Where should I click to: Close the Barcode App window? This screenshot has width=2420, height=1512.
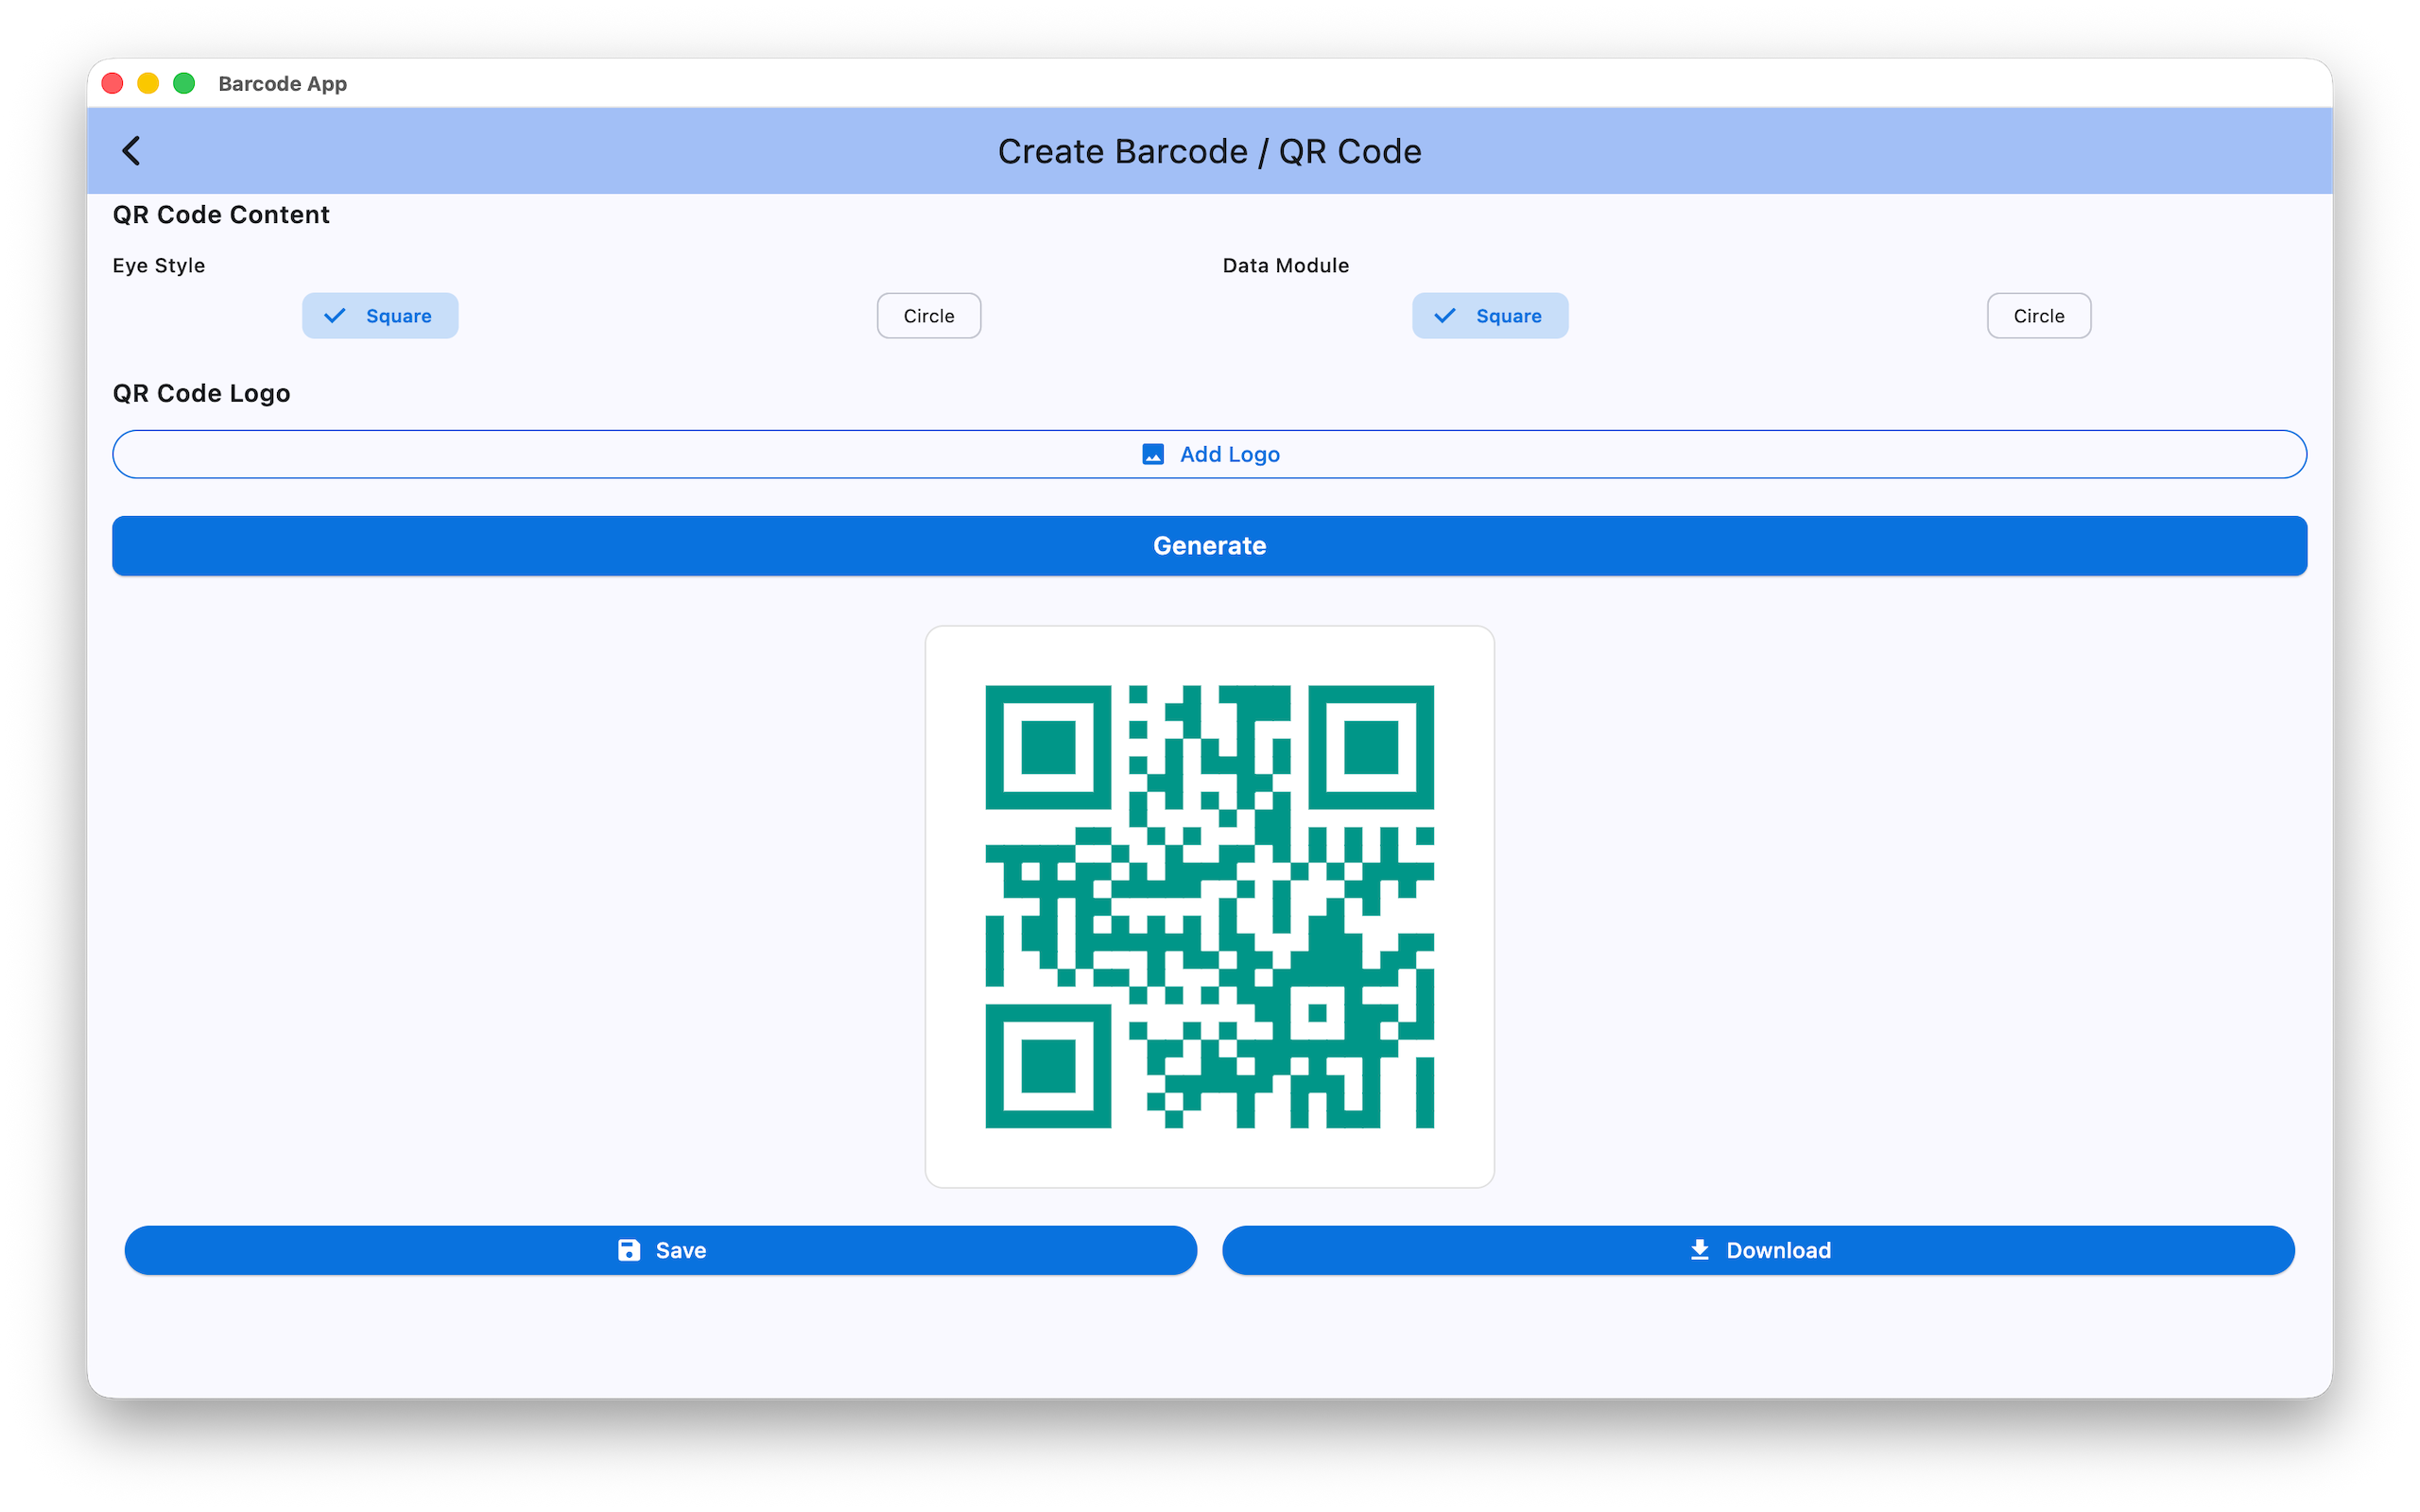pos(112,83)
